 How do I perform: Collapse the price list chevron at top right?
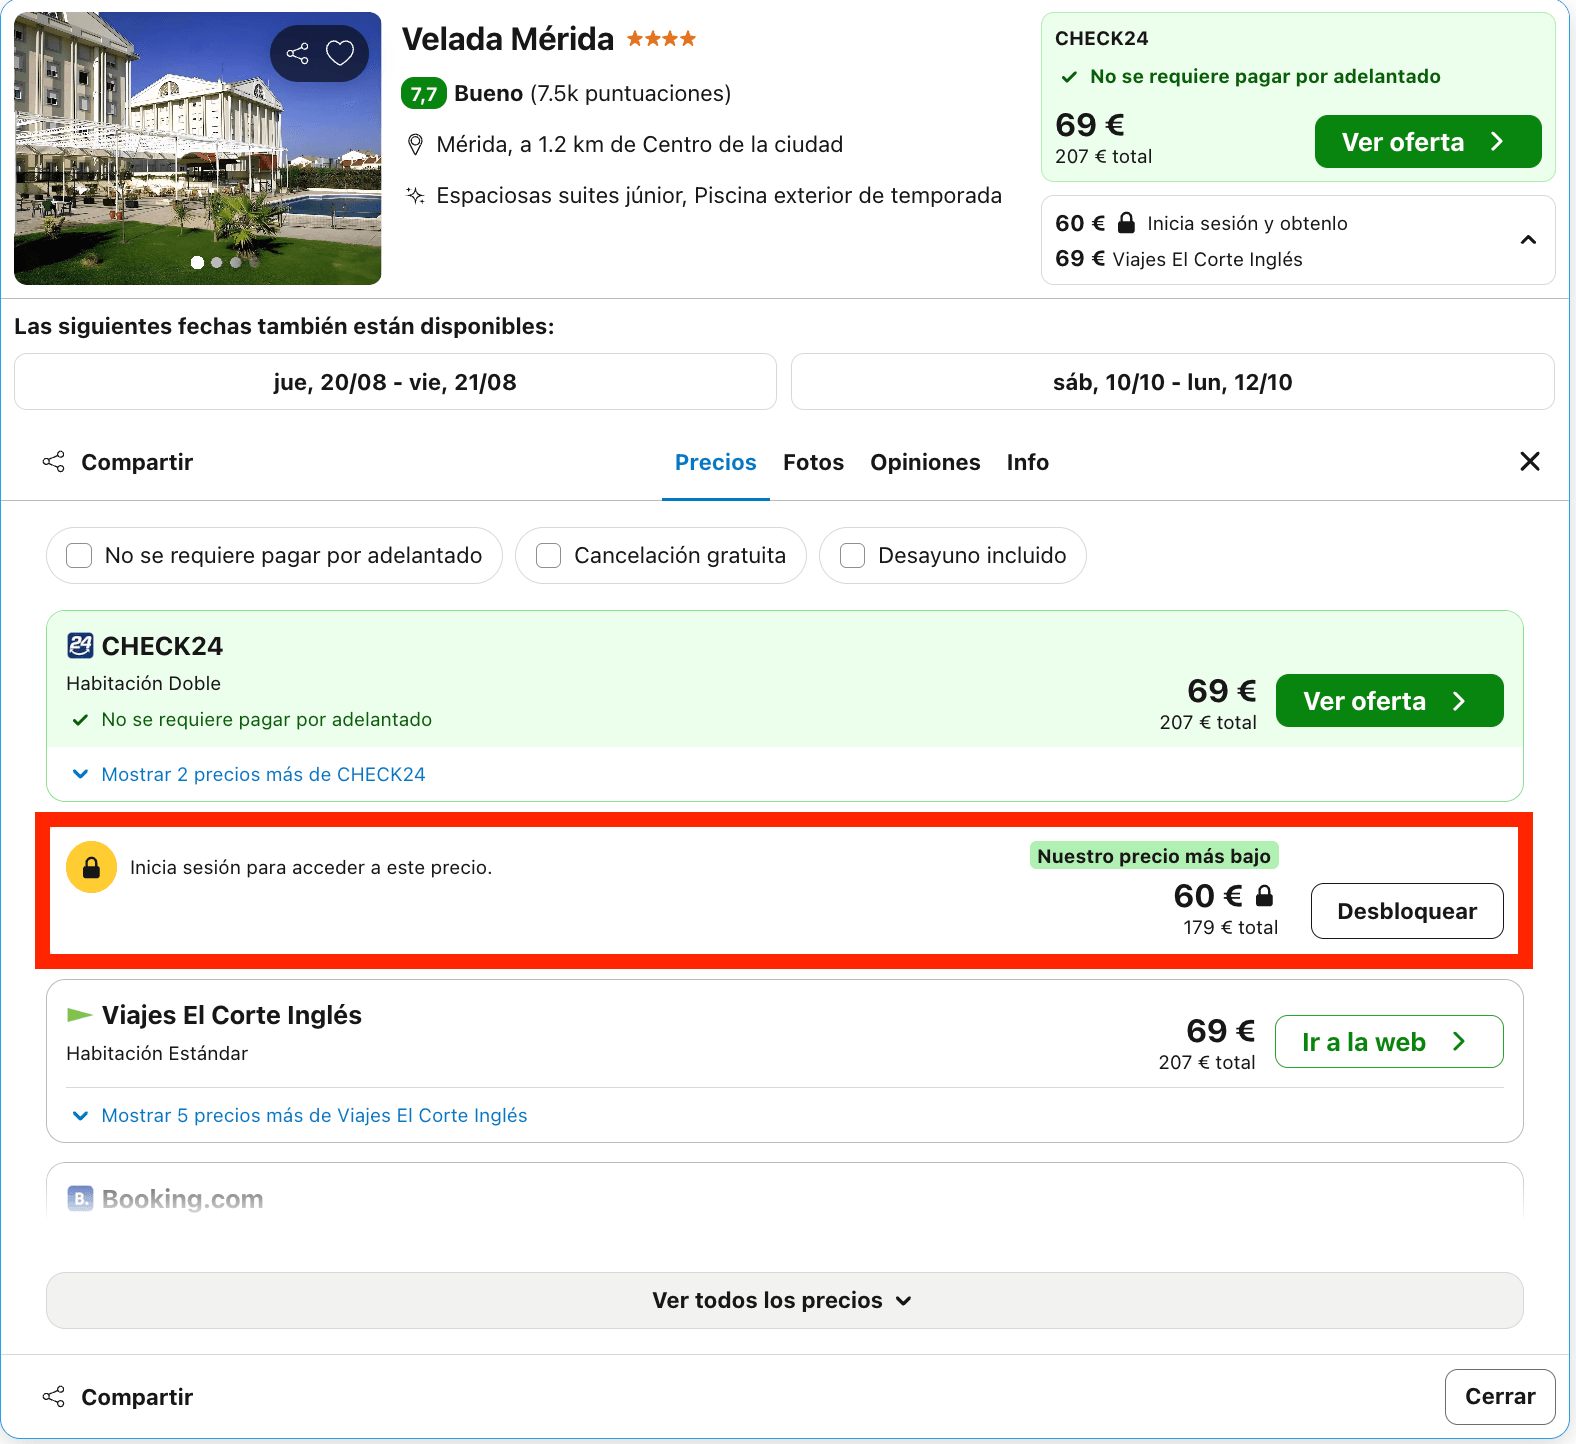tap(1528, 240)
